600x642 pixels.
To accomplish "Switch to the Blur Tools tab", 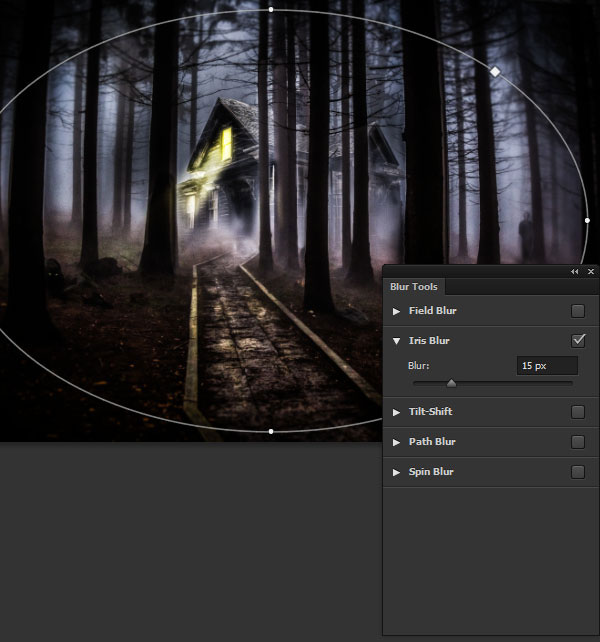I will click(x=414, y=287).
